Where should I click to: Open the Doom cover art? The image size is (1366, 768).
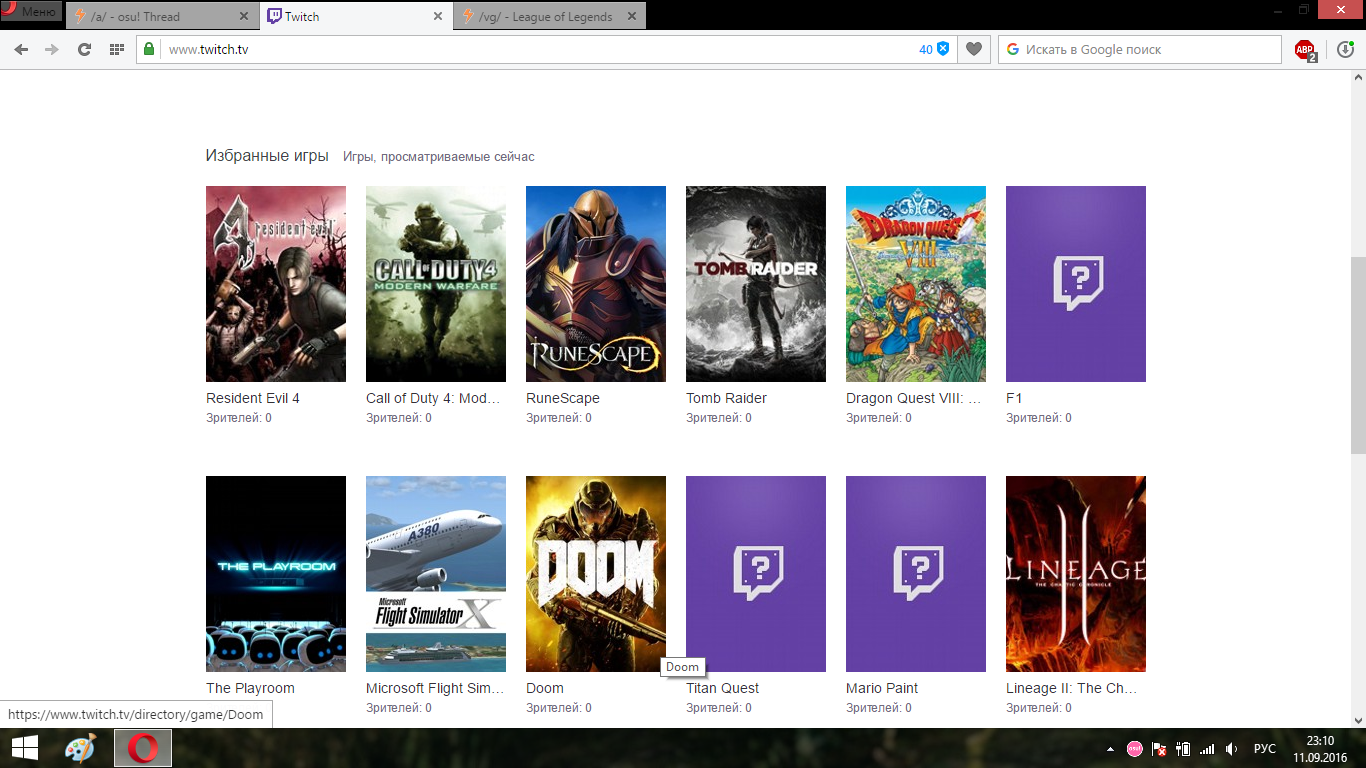pos(596,574)
